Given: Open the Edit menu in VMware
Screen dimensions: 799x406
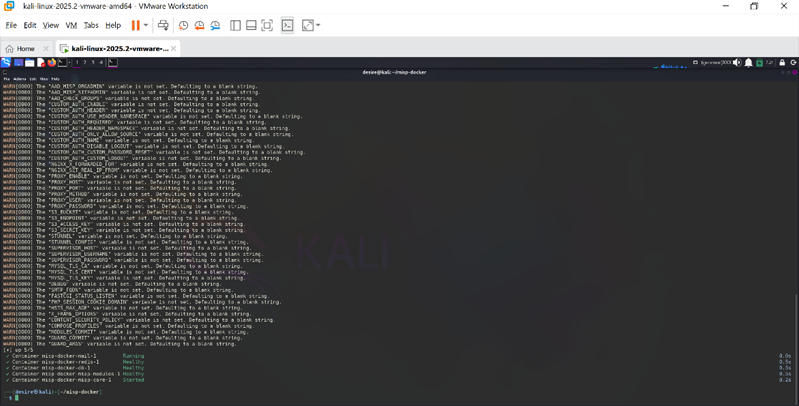Looking at the screenshot, I should point(30,25).
